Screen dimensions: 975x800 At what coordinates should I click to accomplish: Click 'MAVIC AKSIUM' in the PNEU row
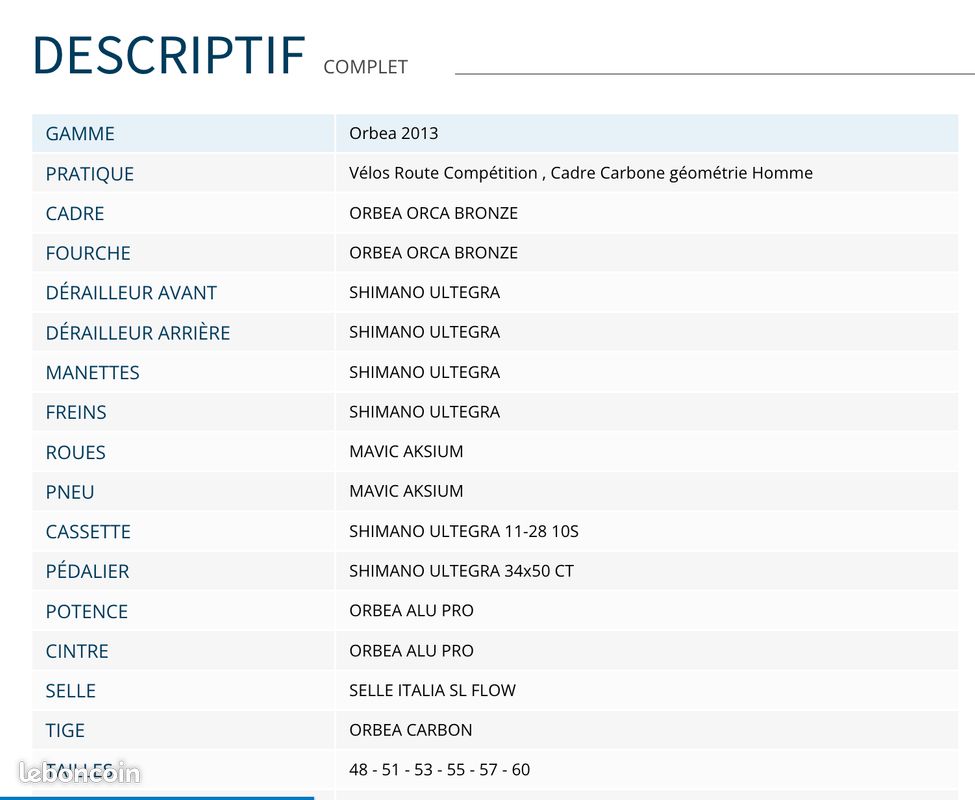pos(406,491)
